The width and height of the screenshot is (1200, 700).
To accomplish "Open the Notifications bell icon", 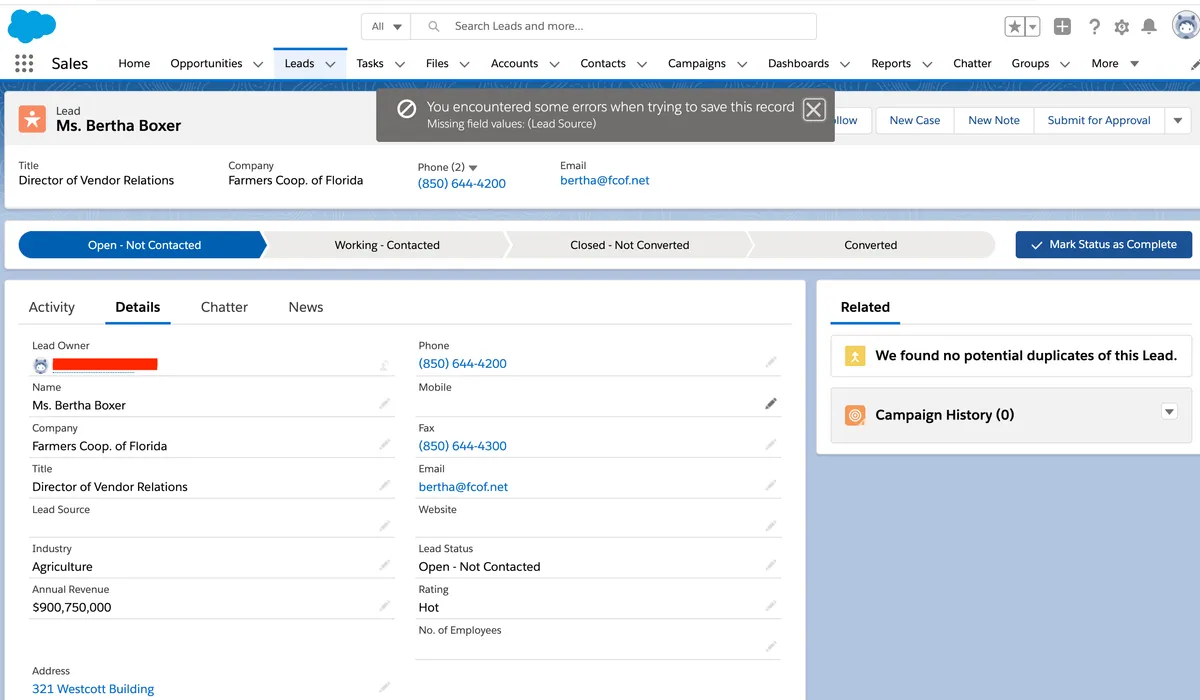I will [1150, 27].
